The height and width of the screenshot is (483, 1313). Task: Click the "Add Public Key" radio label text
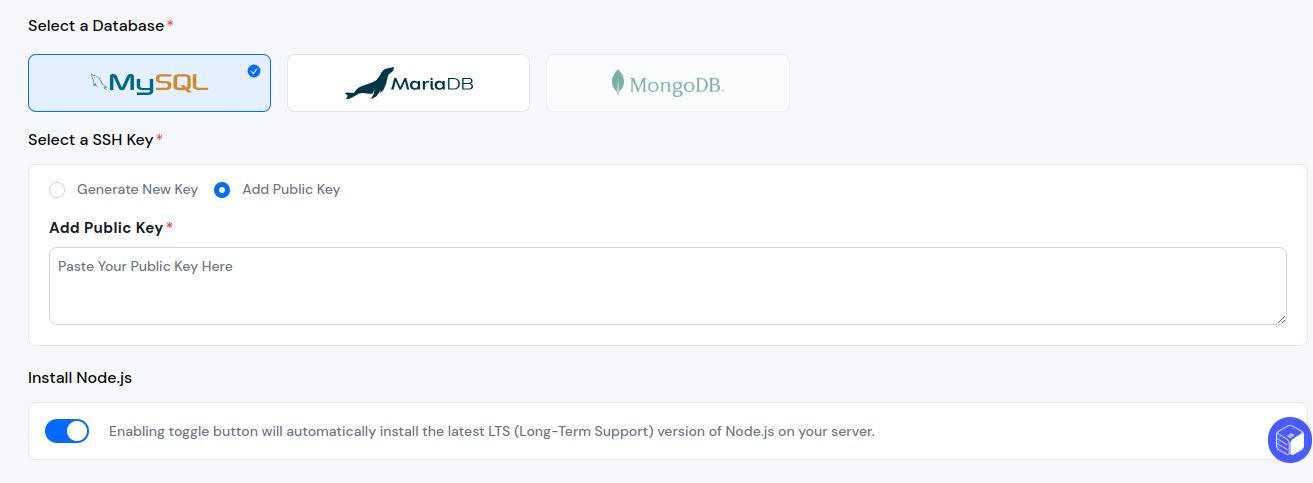pyautogui.click(x=291, y=189)
